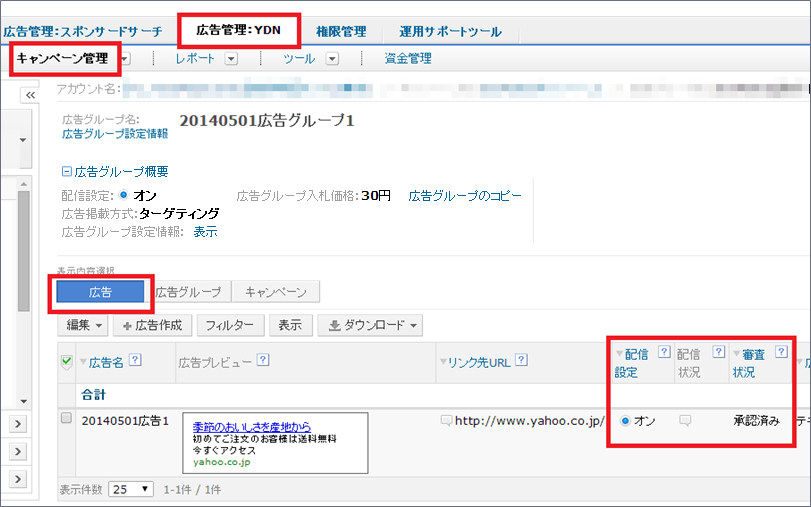Open help icon next to 広告プレビュー column
The image size is (811, 507).
(263, 360)
